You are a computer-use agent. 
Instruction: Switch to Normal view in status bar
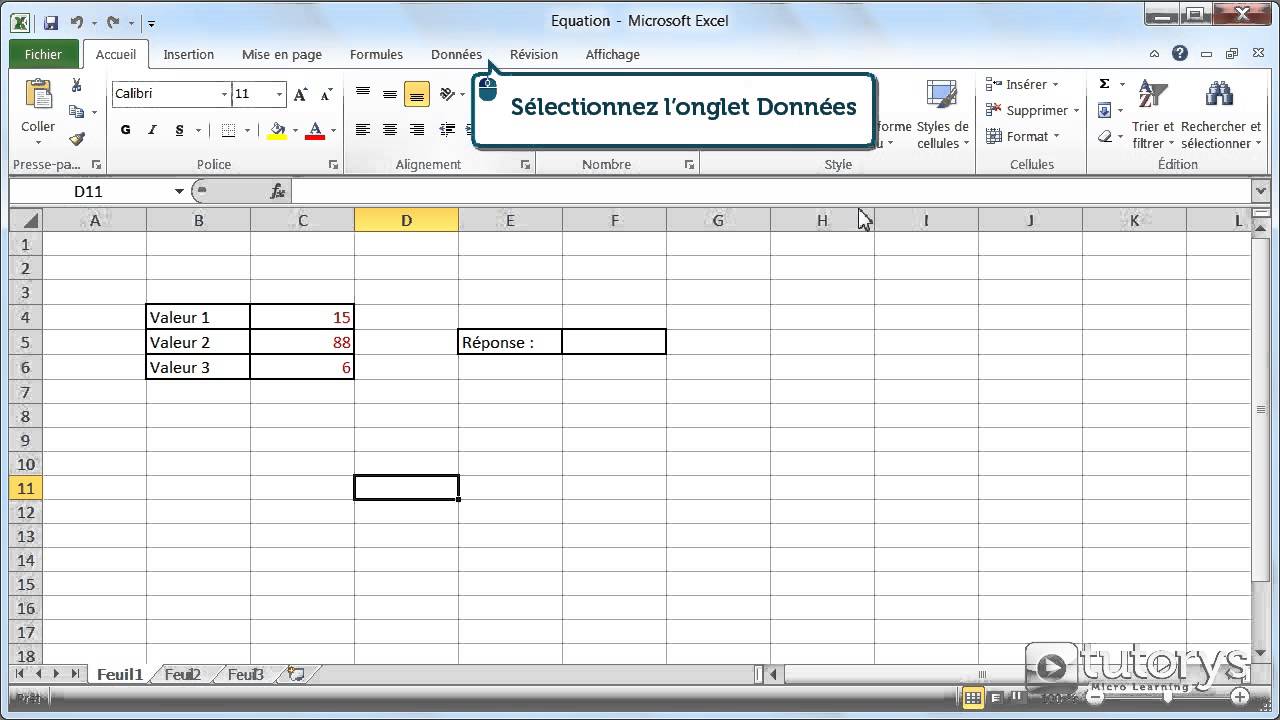tap(972, 697)
